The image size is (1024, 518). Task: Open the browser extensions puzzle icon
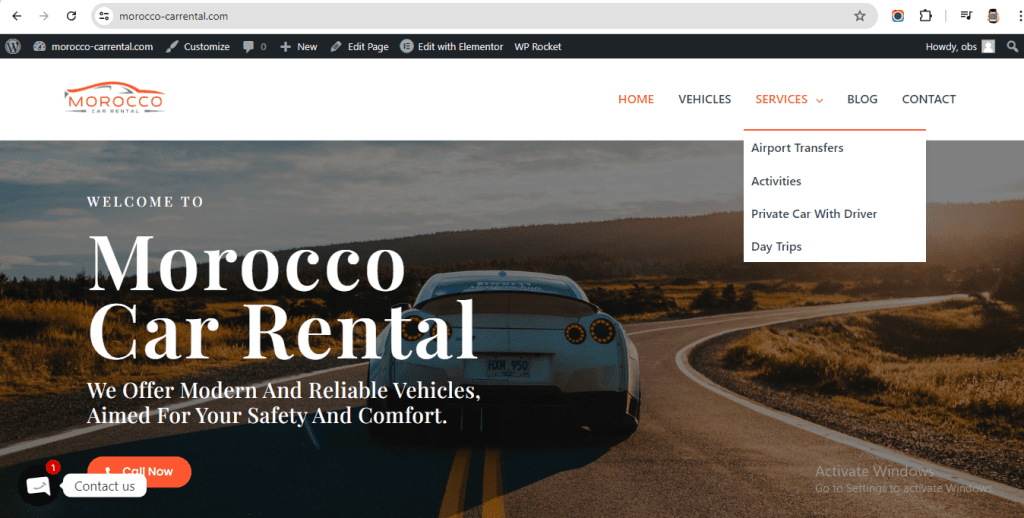[x=925, y=16]
